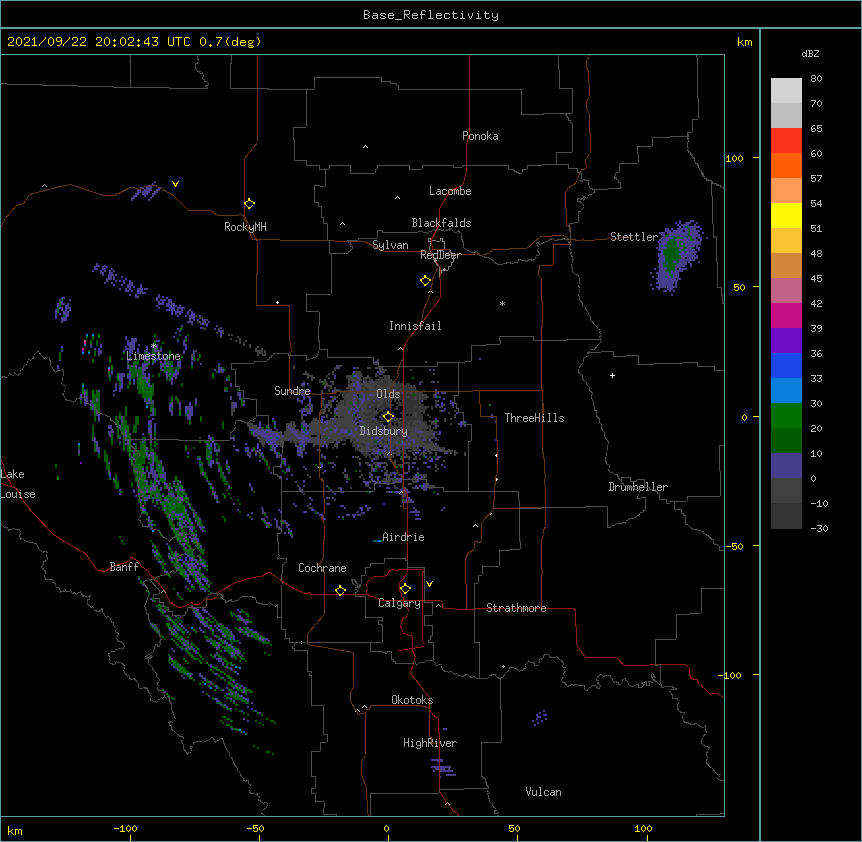
Task: Click the yellow V marker northwest of RockyMH
Action: tap(175, 184)
